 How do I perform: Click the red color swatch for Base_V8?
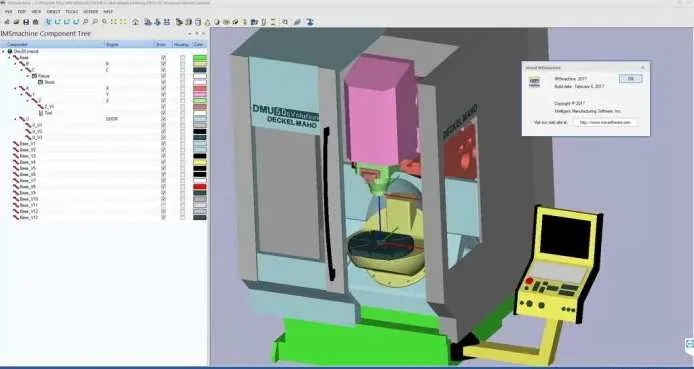tap(200, 187)
